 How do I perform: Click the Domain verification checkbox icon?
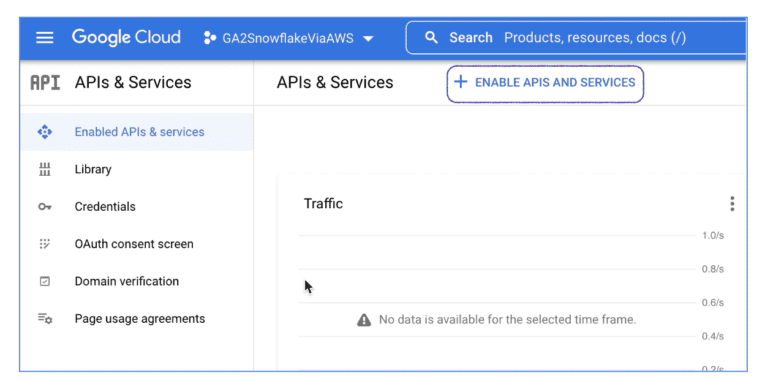click(x=45, y=282)
